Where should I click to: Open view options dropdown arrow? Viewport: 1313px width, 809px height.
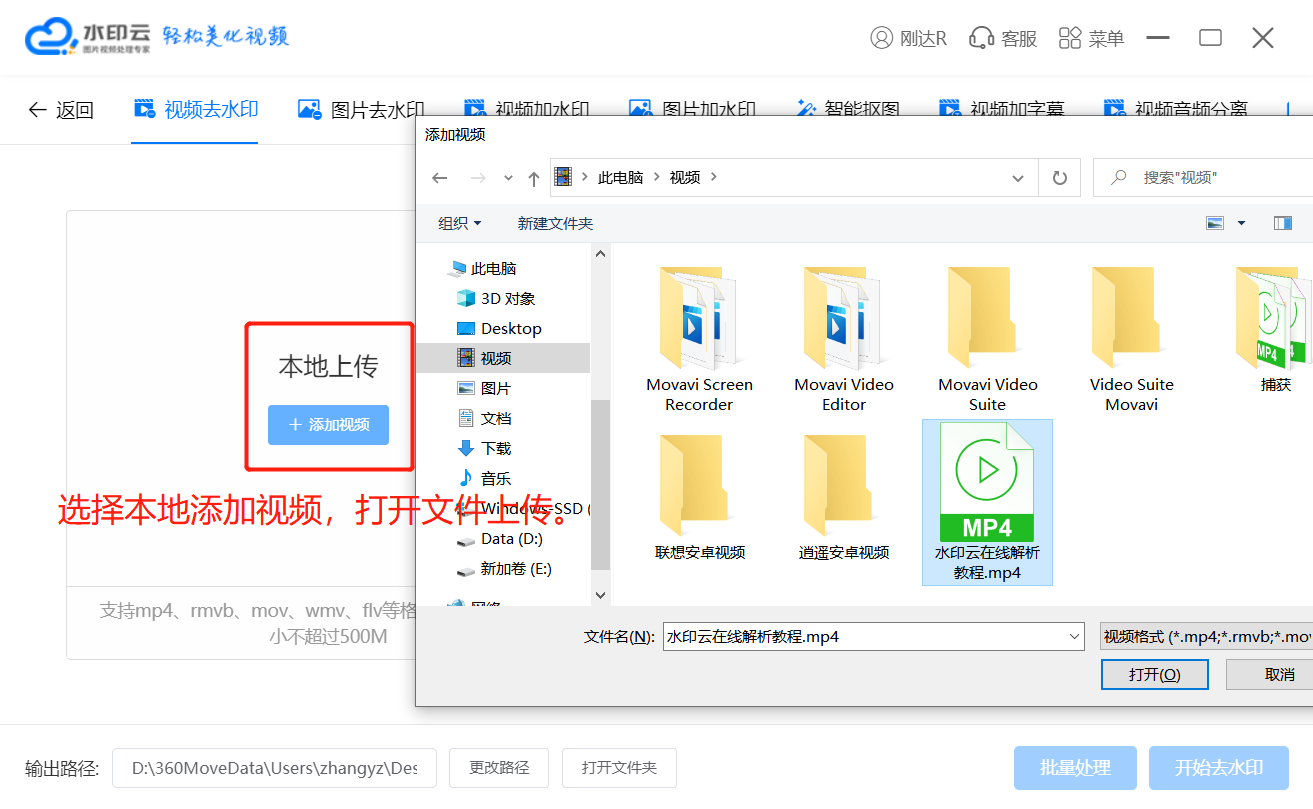click(x=1241, y=223)
